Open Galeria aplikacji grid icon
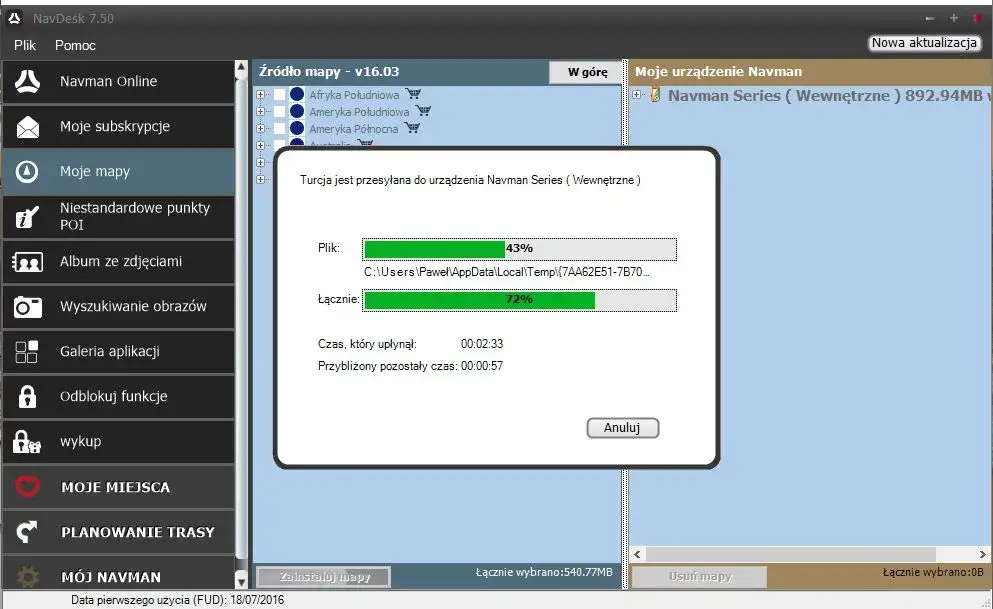993x609 pixels. pos(28,352)
